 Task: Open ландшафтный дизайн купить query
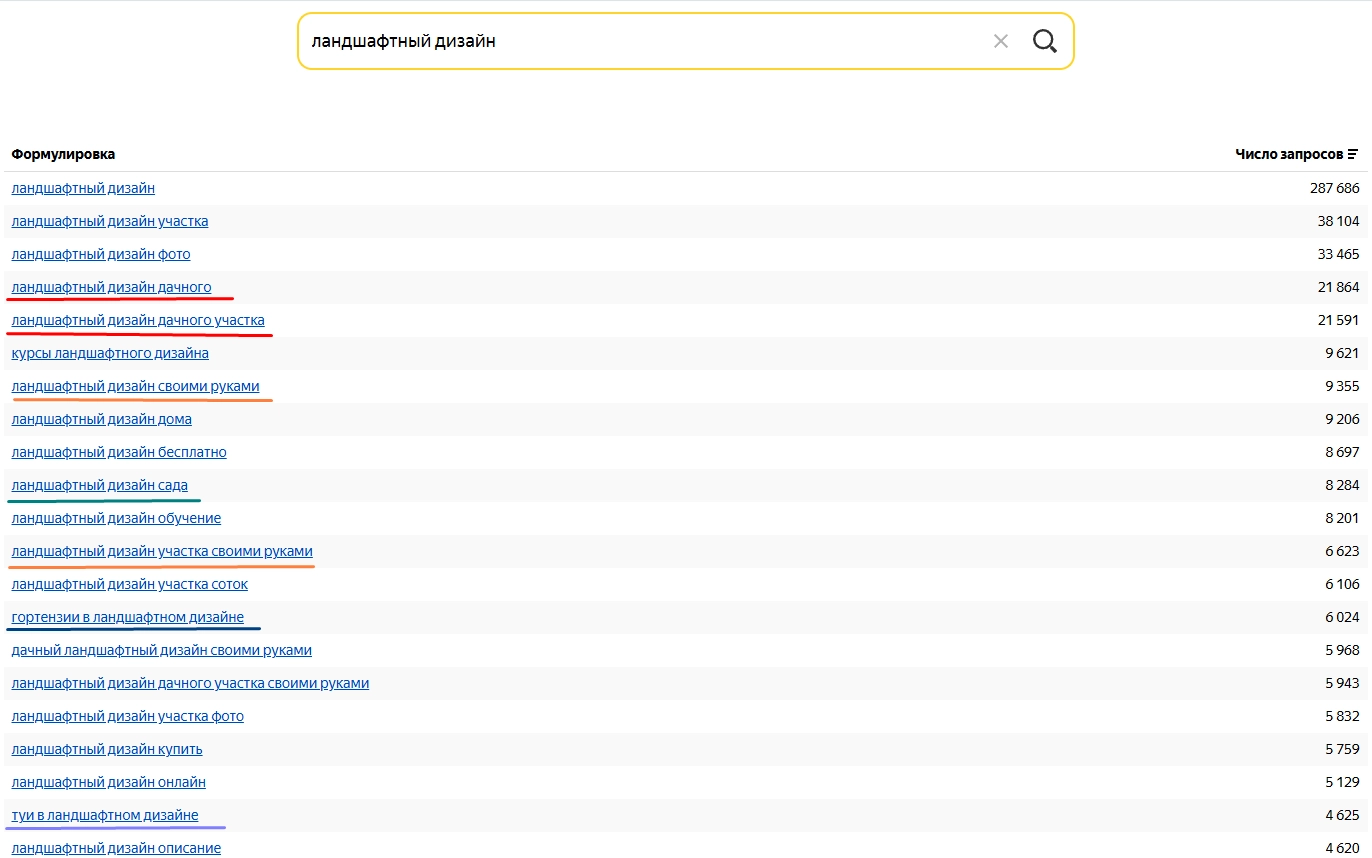107,749
